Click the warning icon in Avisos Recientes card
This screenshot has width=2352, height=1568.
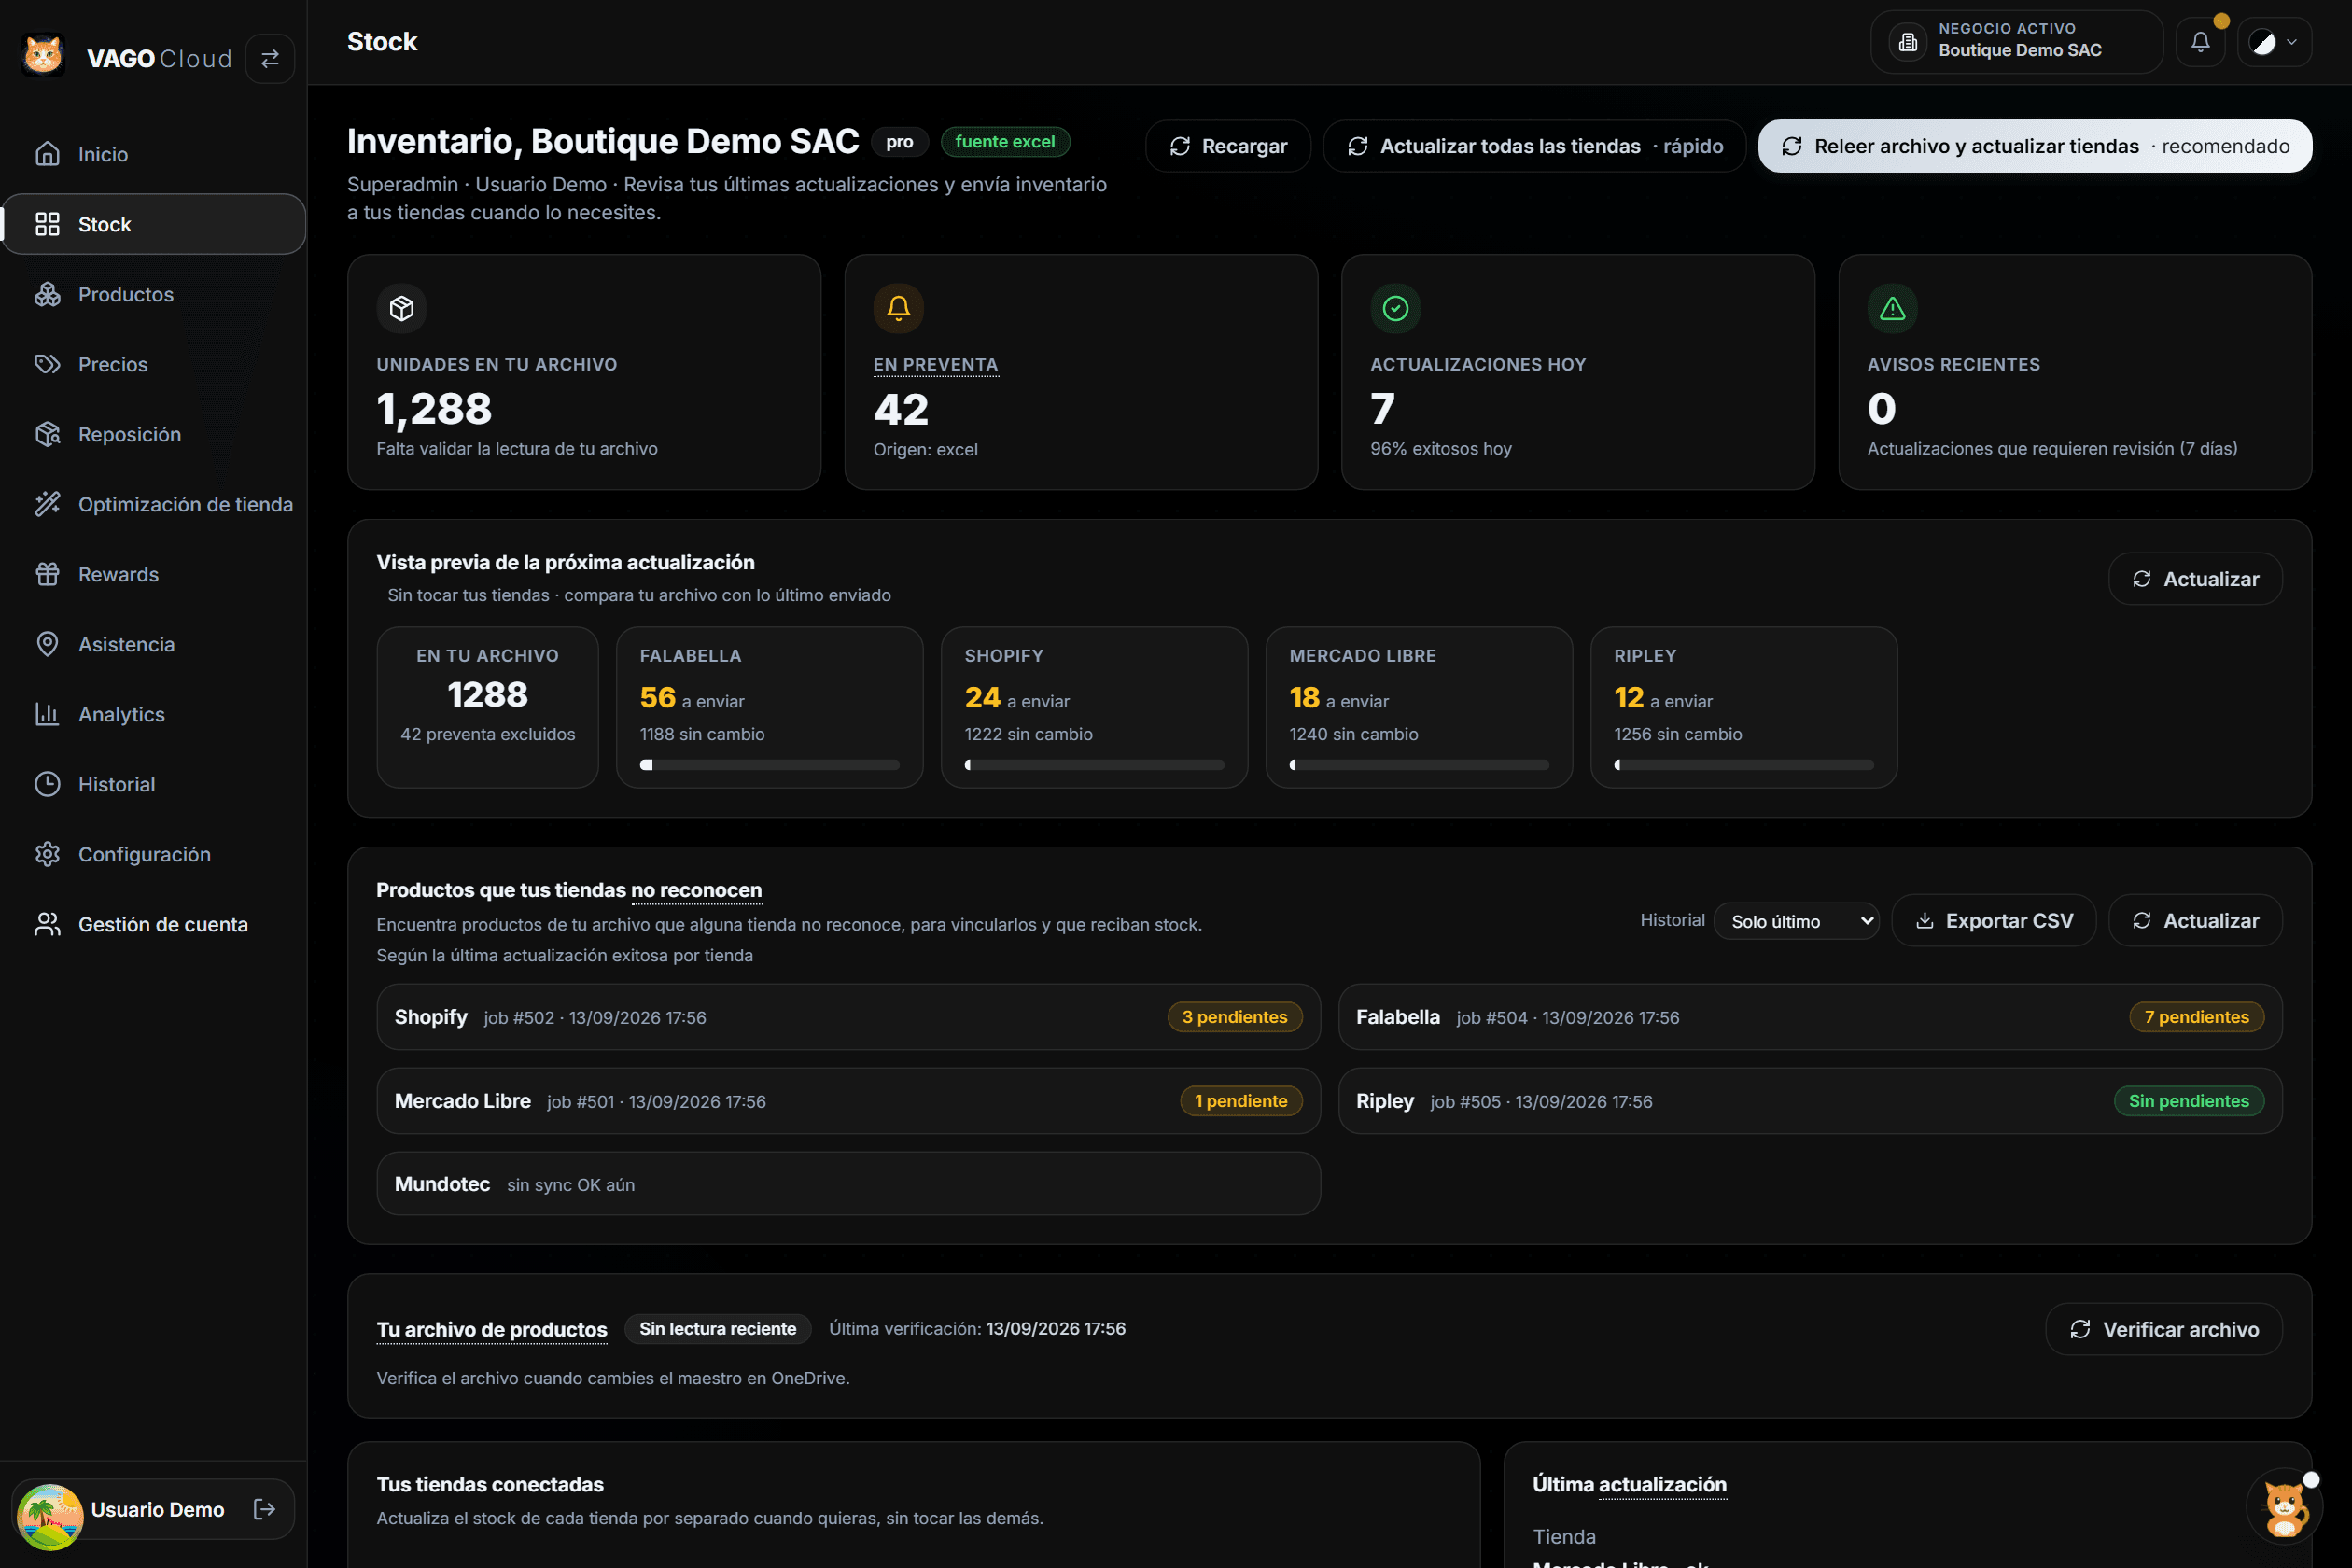pyautogui.click(x=1893, y=308)
